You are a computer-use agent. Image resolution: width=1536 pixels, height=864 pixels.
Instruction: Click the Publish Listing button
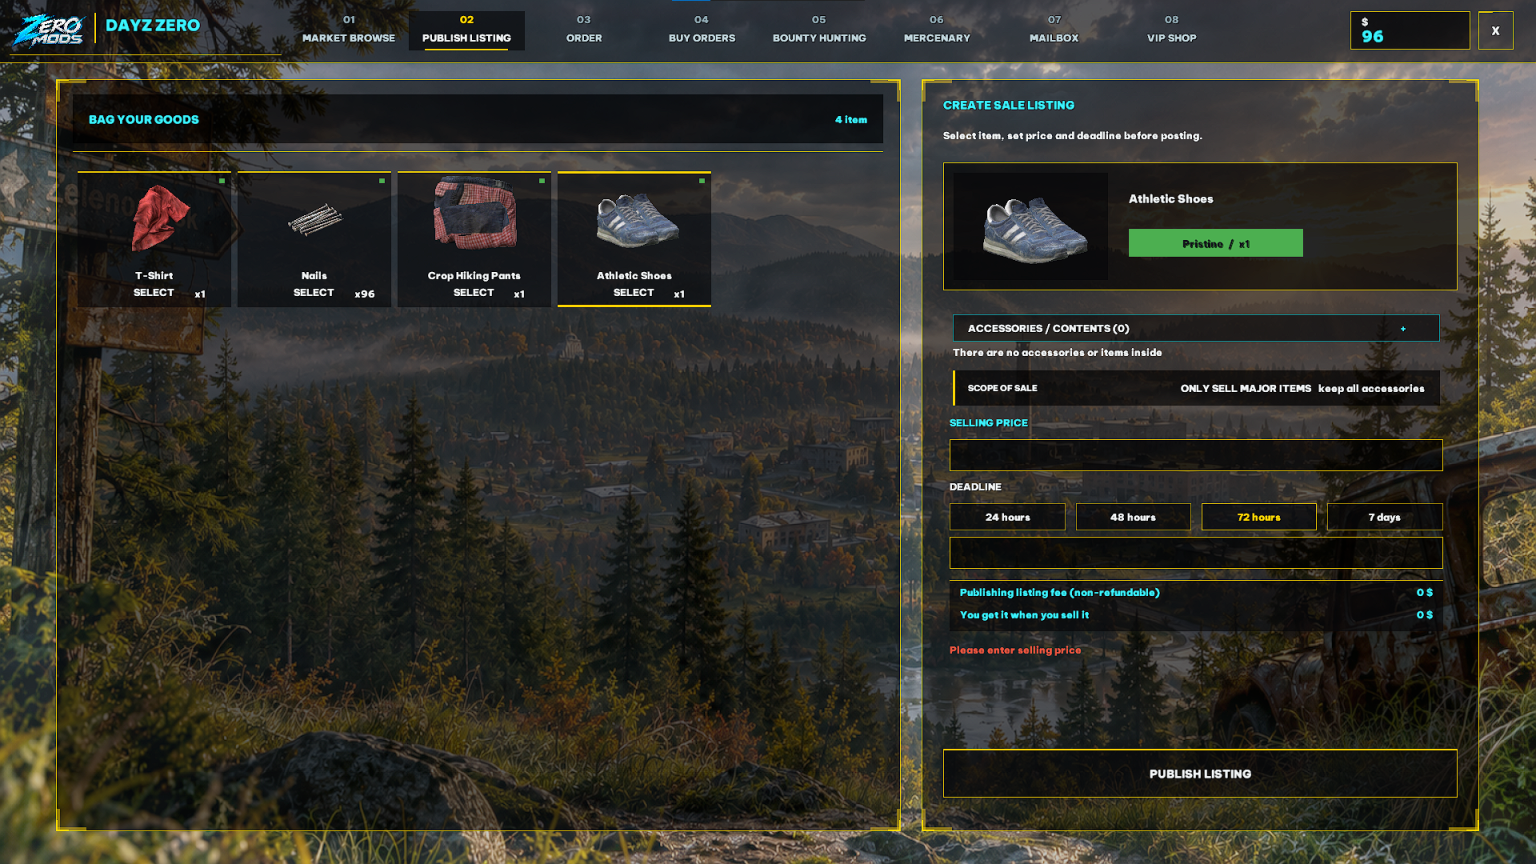(x=1200, y=774)
